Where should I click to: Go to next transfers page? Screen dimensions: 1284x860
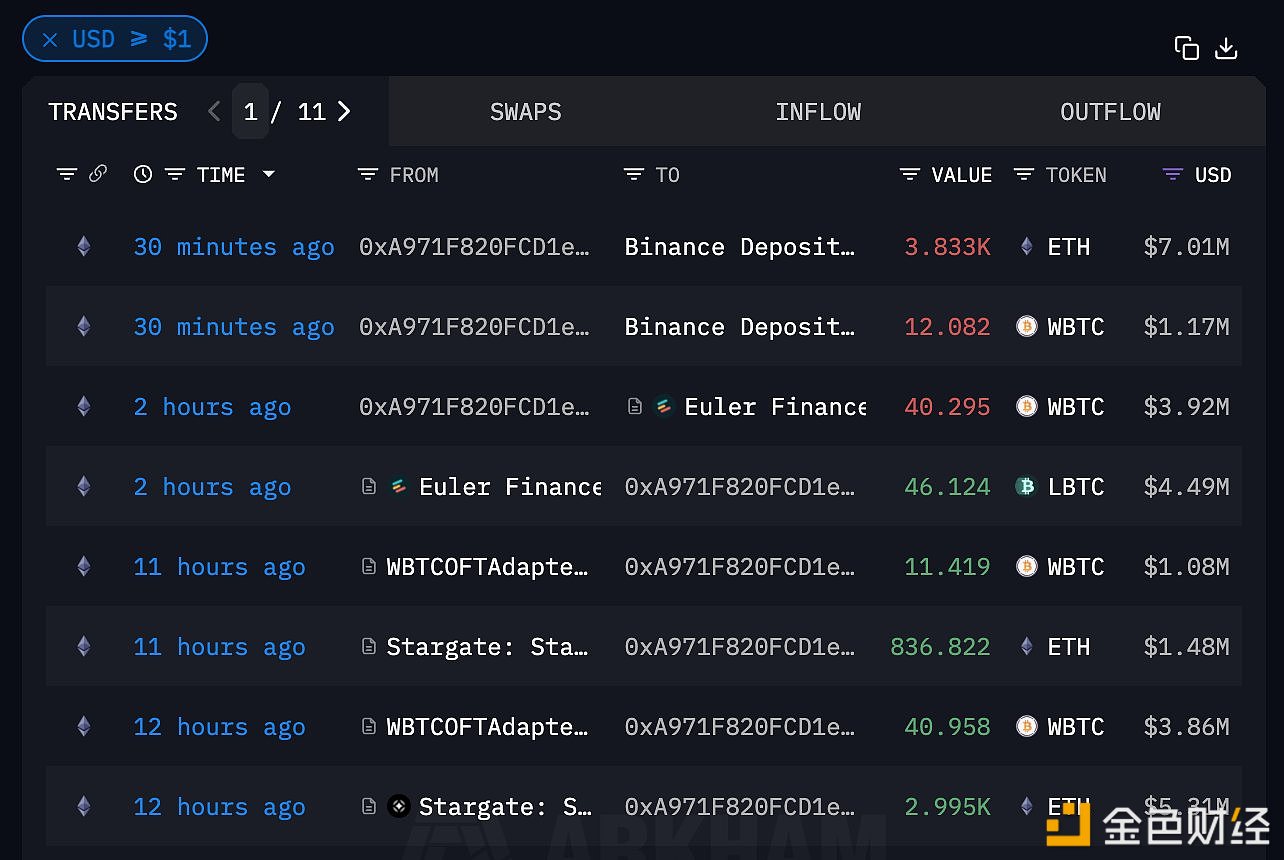coord(344,111)
